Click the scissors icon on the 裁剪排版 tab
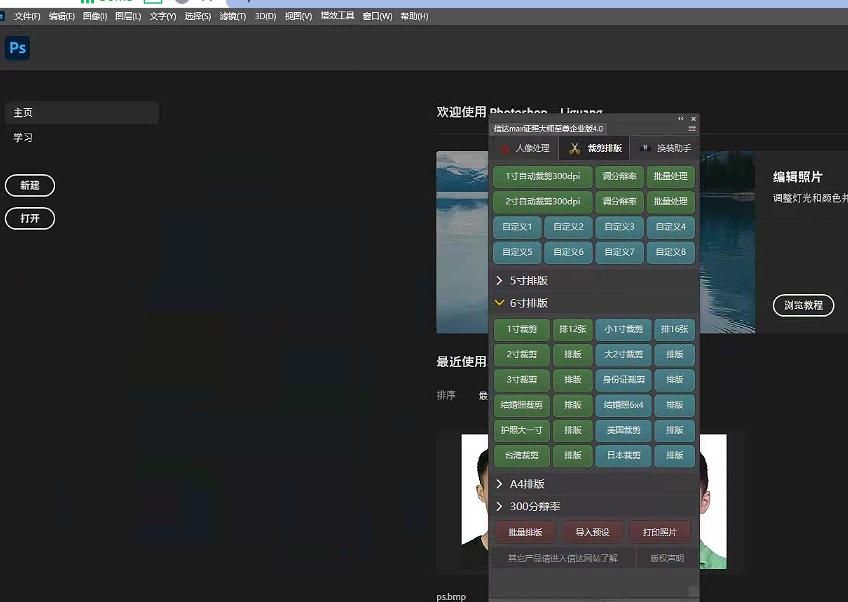 pyautogui.click(x=574, y=148)
